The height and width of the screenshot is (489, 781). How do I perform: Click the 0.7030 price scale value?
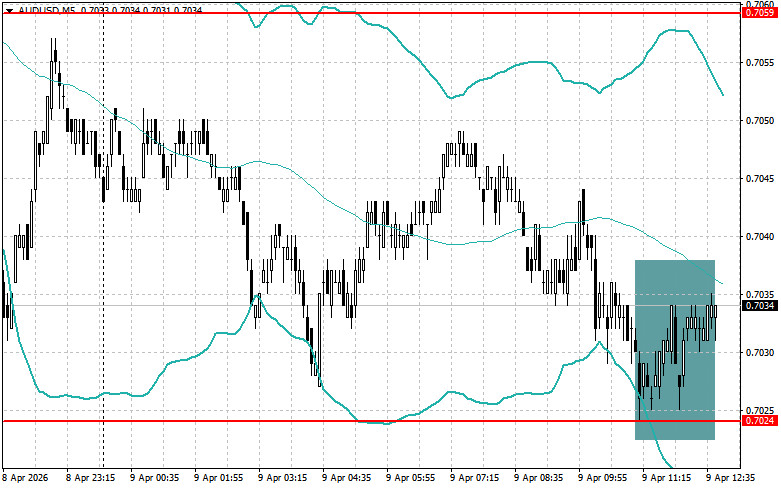[x=760, y=353]
